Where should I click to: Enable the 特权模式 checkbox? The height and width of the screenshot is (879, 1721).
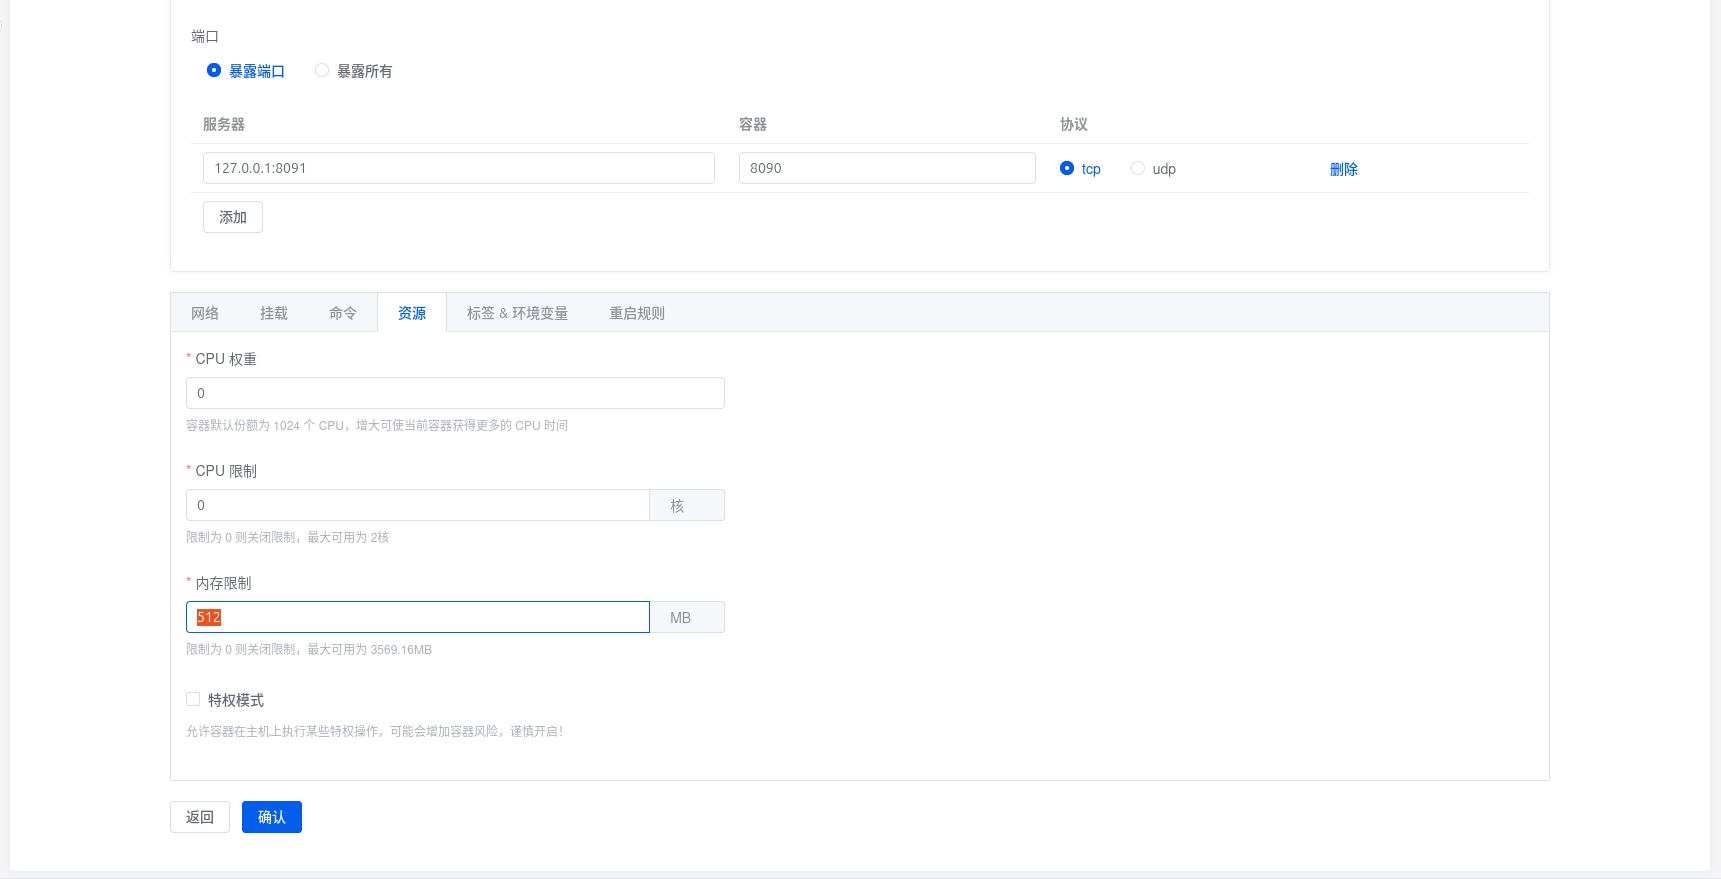click(x=193, y=700)
